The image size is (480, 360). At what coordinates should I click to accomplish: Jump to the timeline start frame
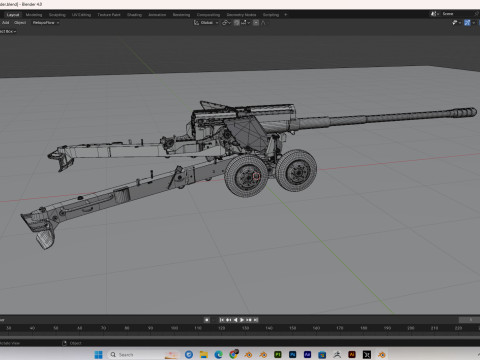tap(222, 320)
